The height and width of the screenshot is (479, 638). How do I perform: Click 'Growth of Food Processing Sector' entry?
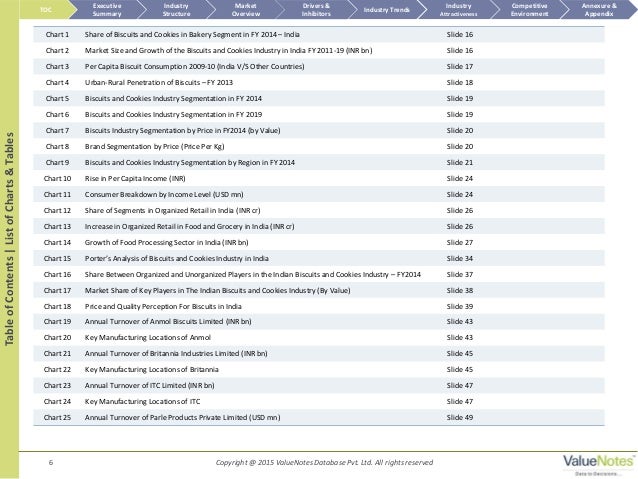tap(166, 243)
